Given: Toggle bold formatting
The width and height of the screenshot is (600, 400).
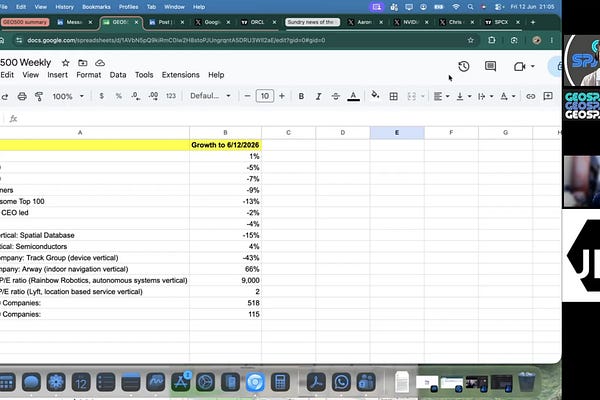Looking at the screenshot, I should pyautogui.click(x=301, y=96).
